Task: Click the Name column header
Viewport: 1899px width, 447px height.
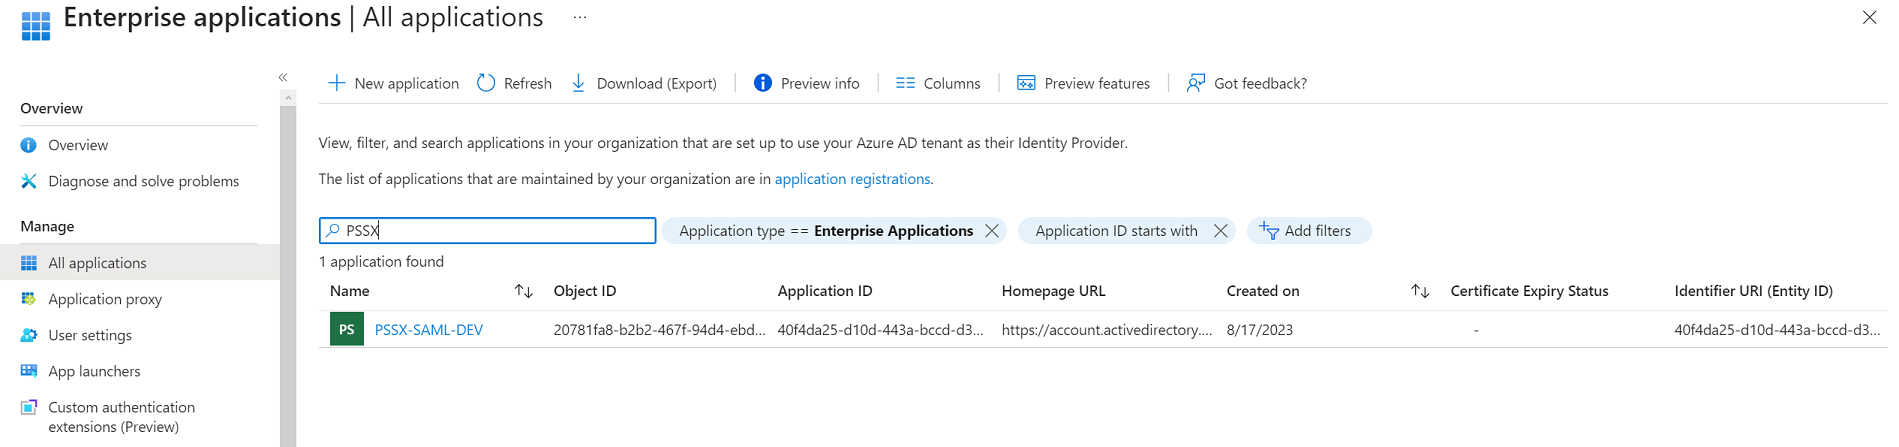Action: tap(350, 291)
